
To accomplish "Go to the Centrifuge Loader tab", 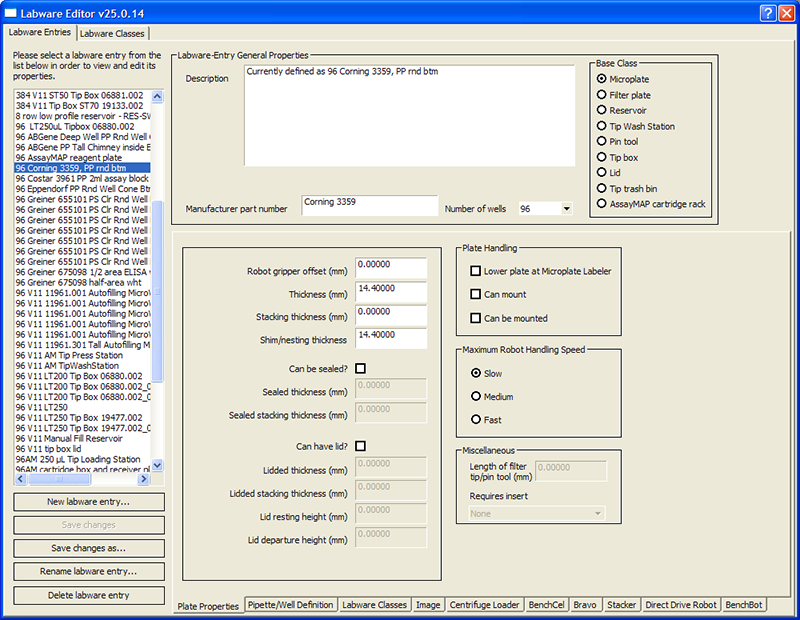I will click(484, 605).
